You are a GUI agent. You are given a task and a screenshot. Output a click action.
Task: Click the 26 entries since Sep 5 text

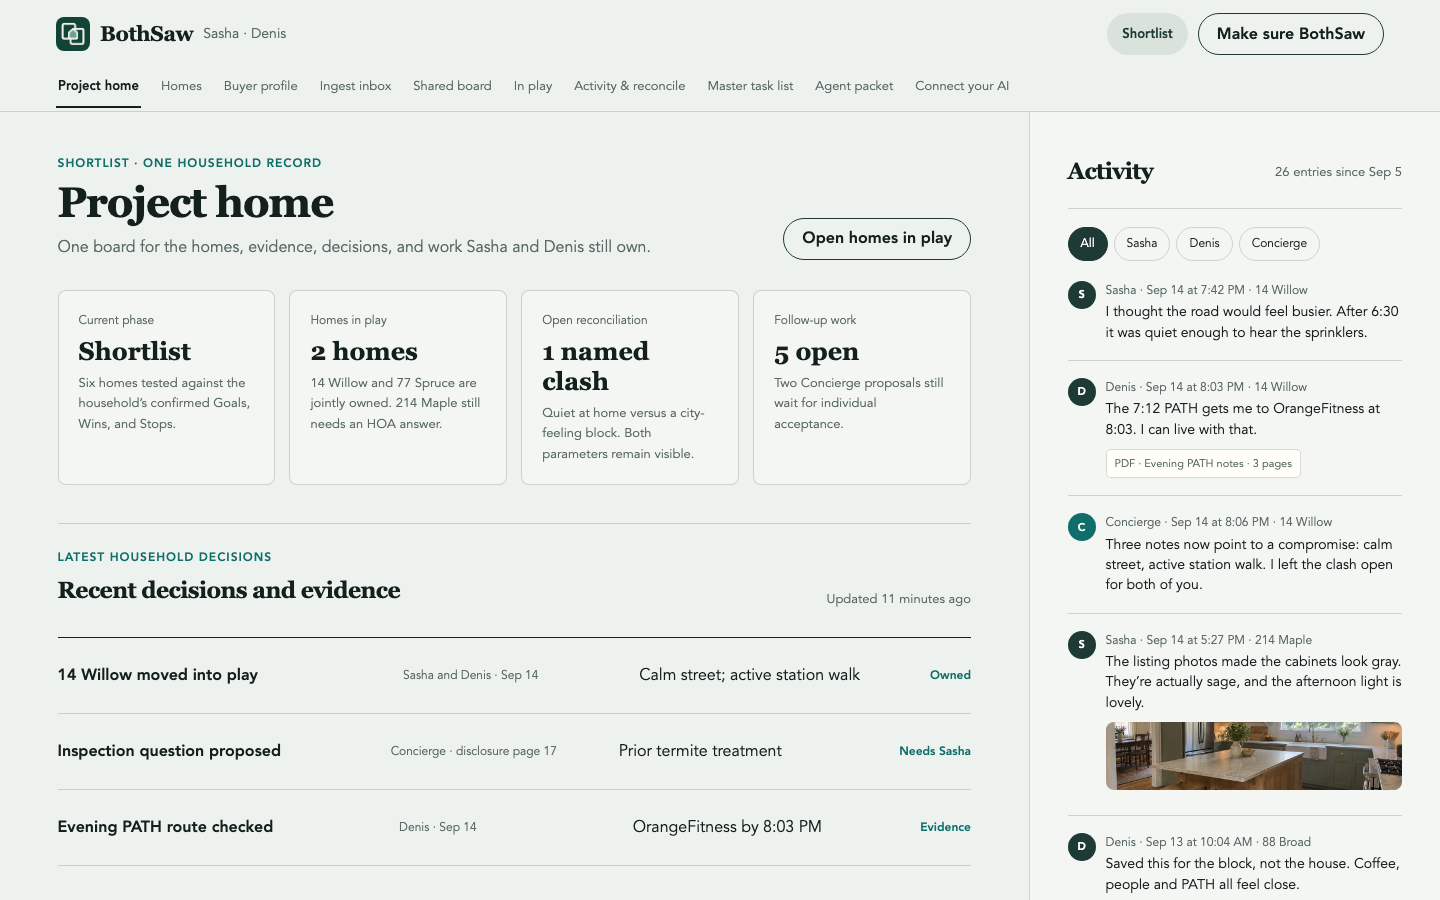1338,172
